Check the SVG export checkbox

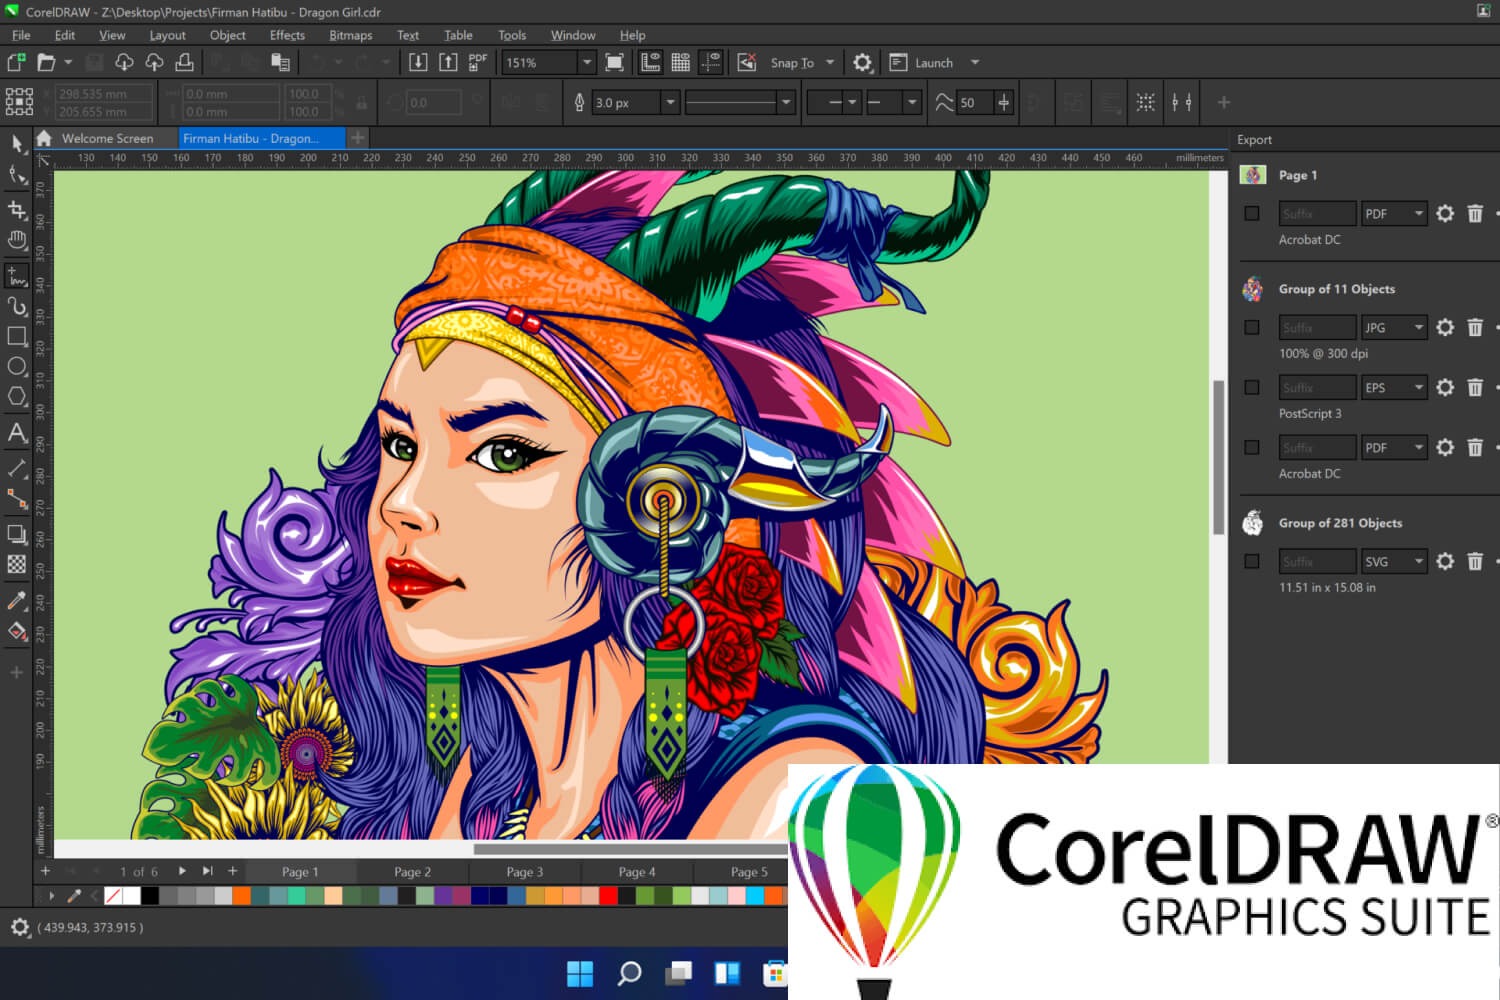pyautogui.click(x=1251, y=562)
